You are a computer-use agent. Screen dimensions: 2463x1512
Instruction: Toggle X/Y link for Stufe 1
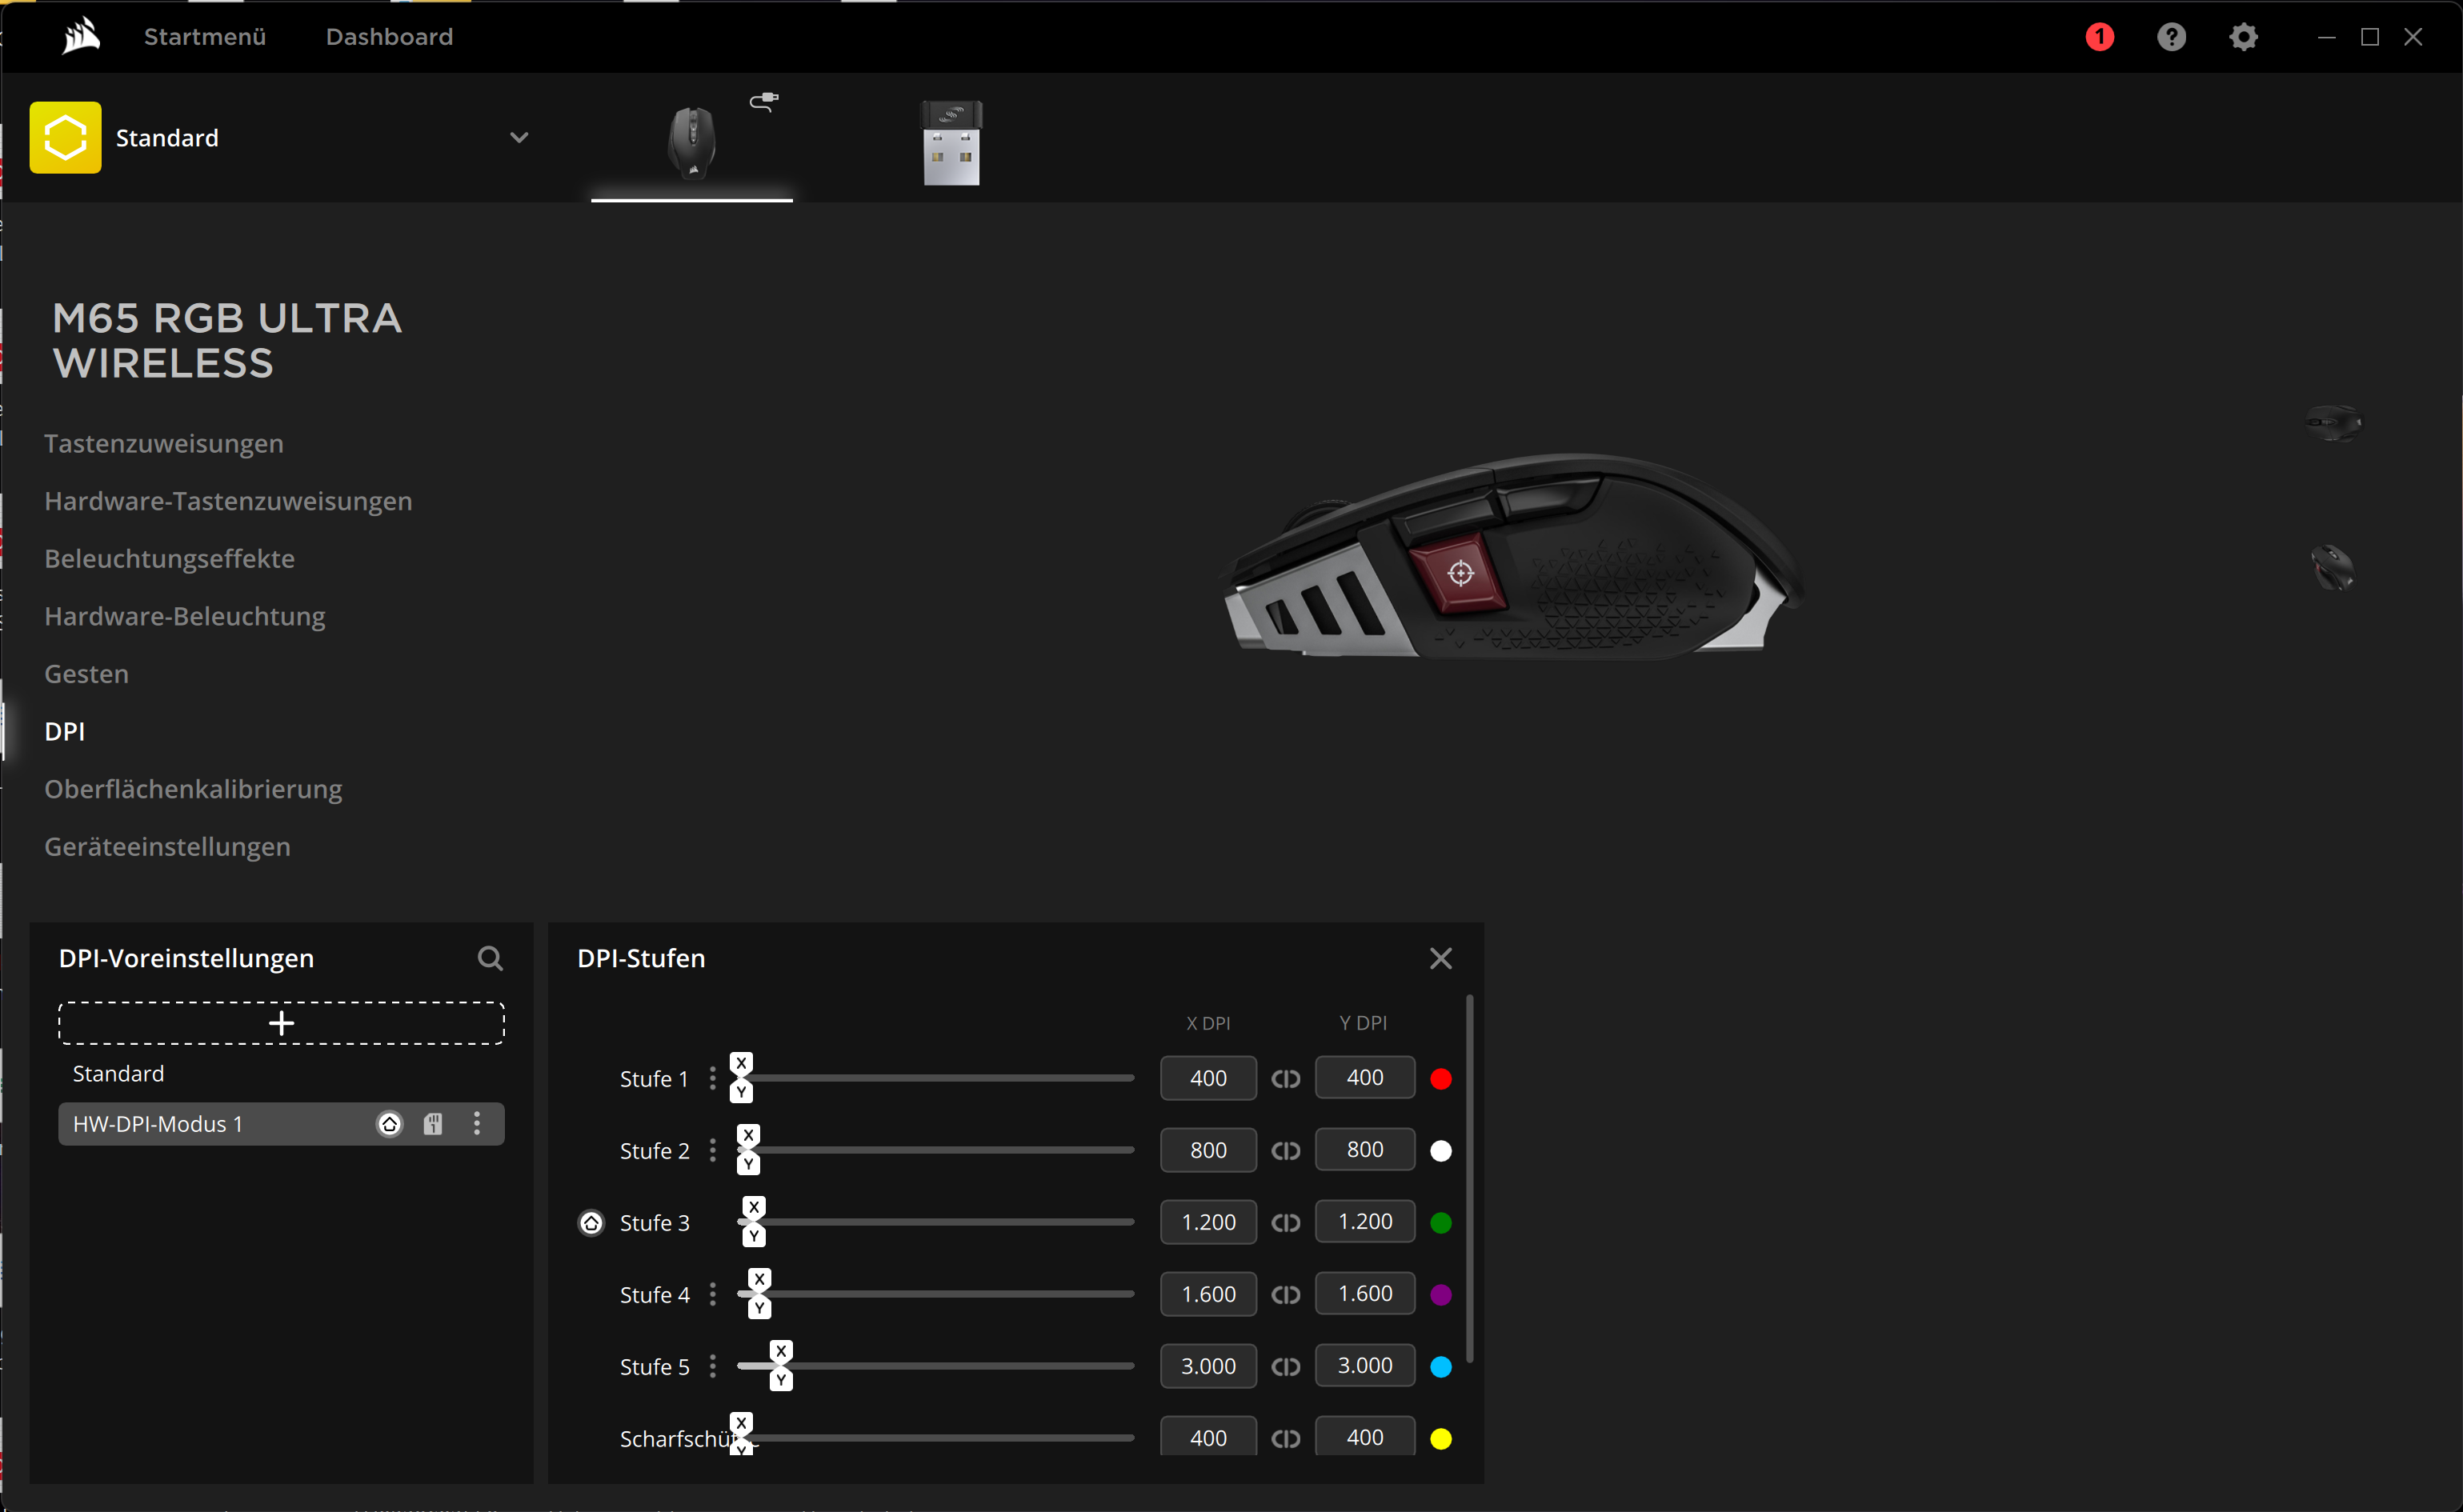tap(1286, 1079)
